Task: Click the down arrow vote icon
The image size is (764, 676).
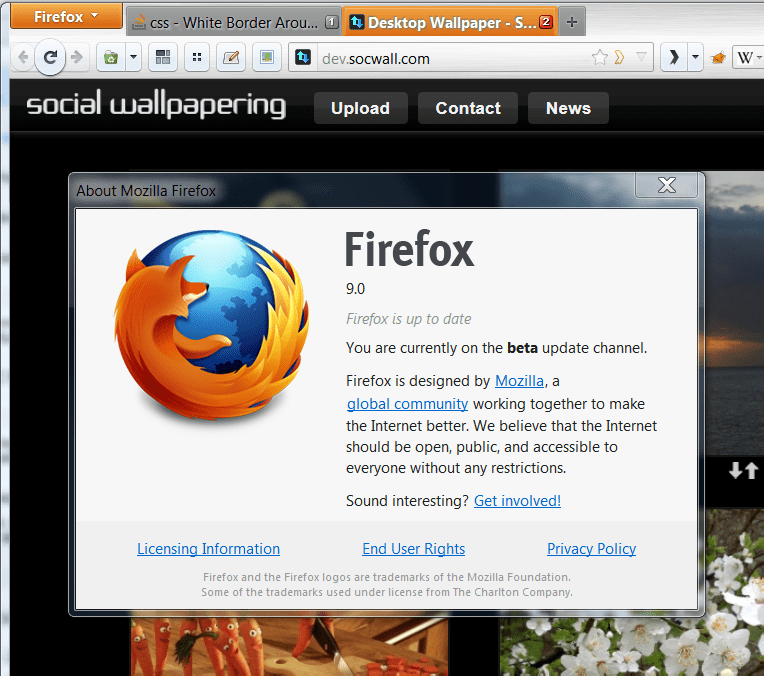Action: [x=735, y=470]
